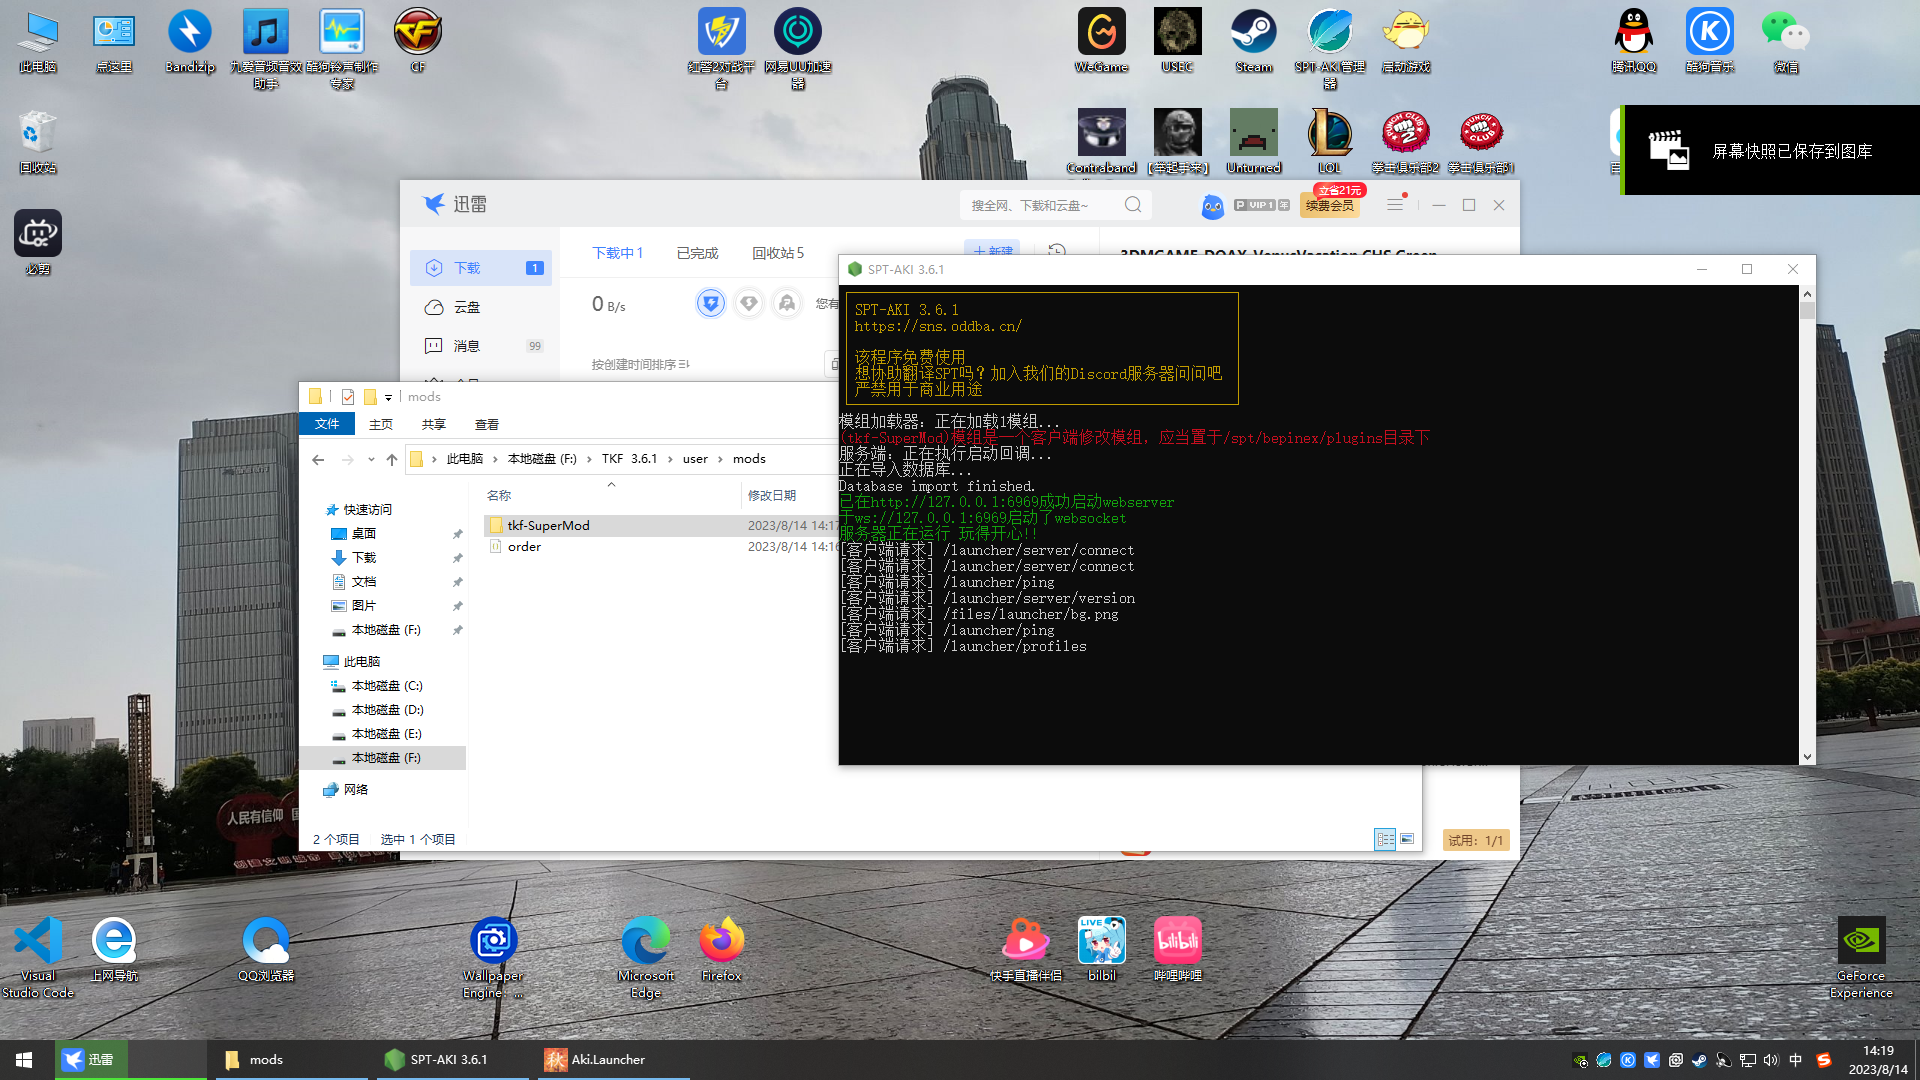Click the volume speaker tray icon
This screenshot has width=1920, height=1080.
(x=1771, y=1060)
